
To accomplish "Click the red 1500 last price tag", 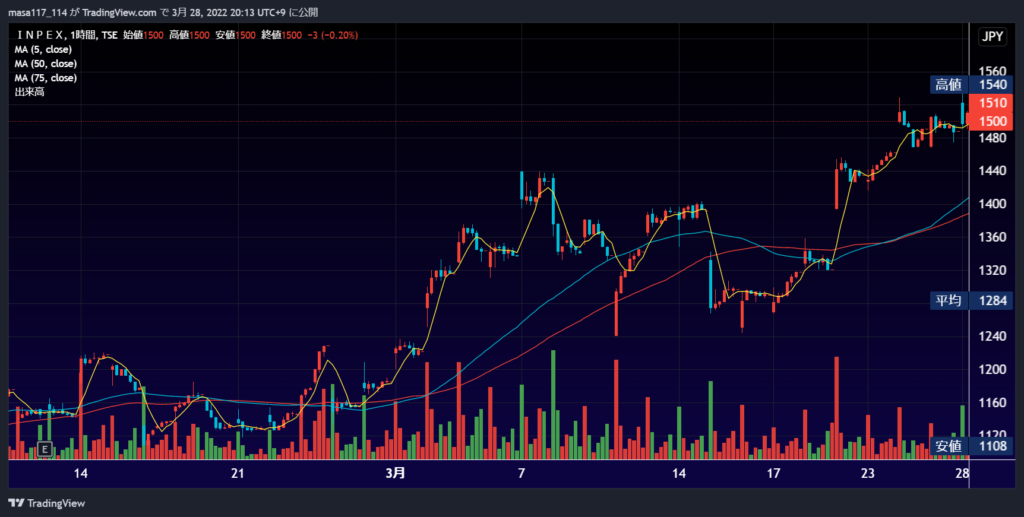I will click(x=991, y=121).
